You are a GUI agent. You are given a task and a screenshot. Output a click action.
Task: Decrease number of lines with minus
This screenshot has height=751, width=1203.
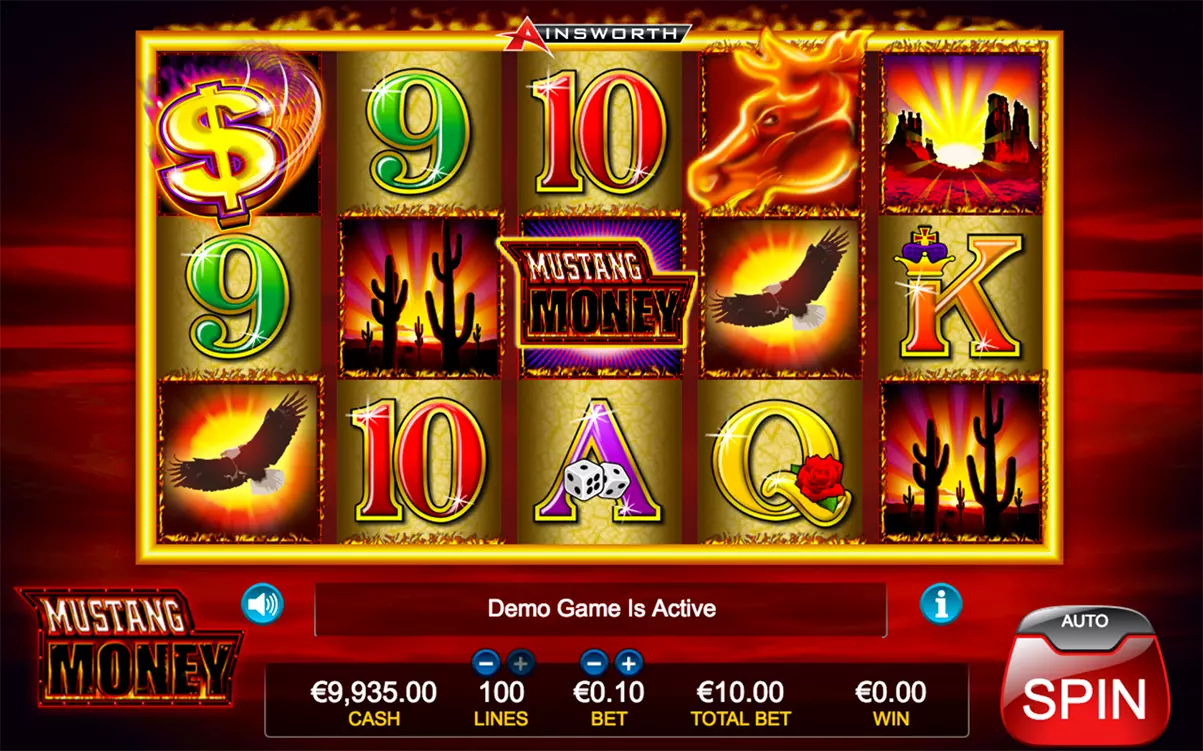(x=486, y=662)
